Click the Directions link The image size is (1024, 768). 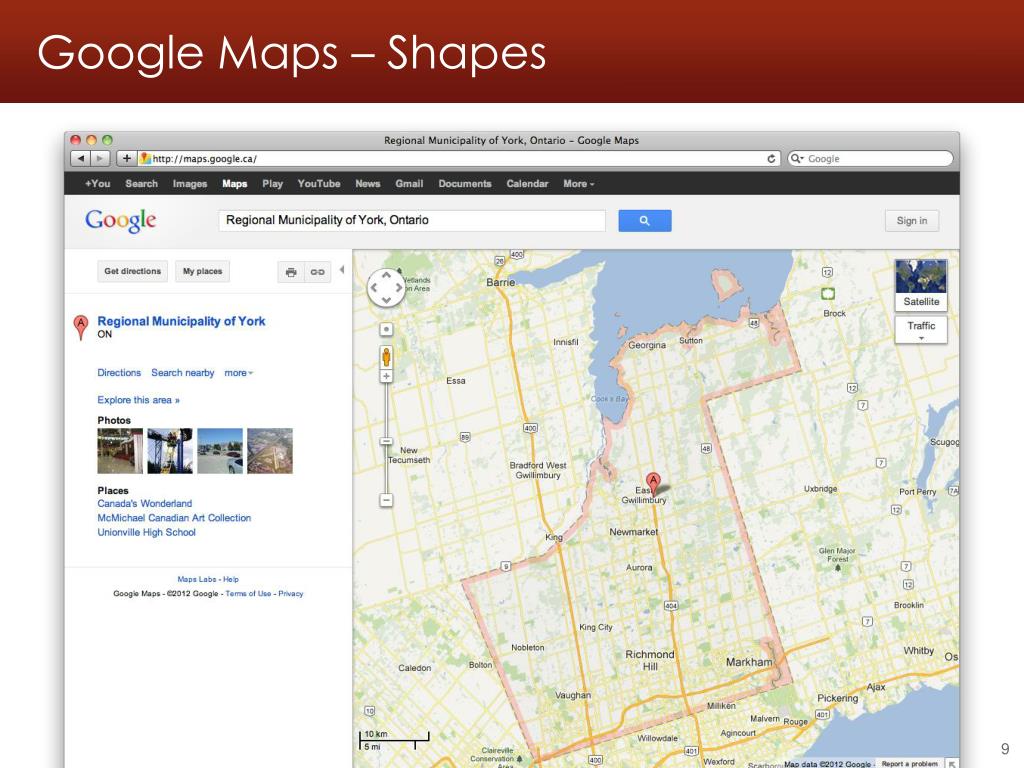[119, 373]
